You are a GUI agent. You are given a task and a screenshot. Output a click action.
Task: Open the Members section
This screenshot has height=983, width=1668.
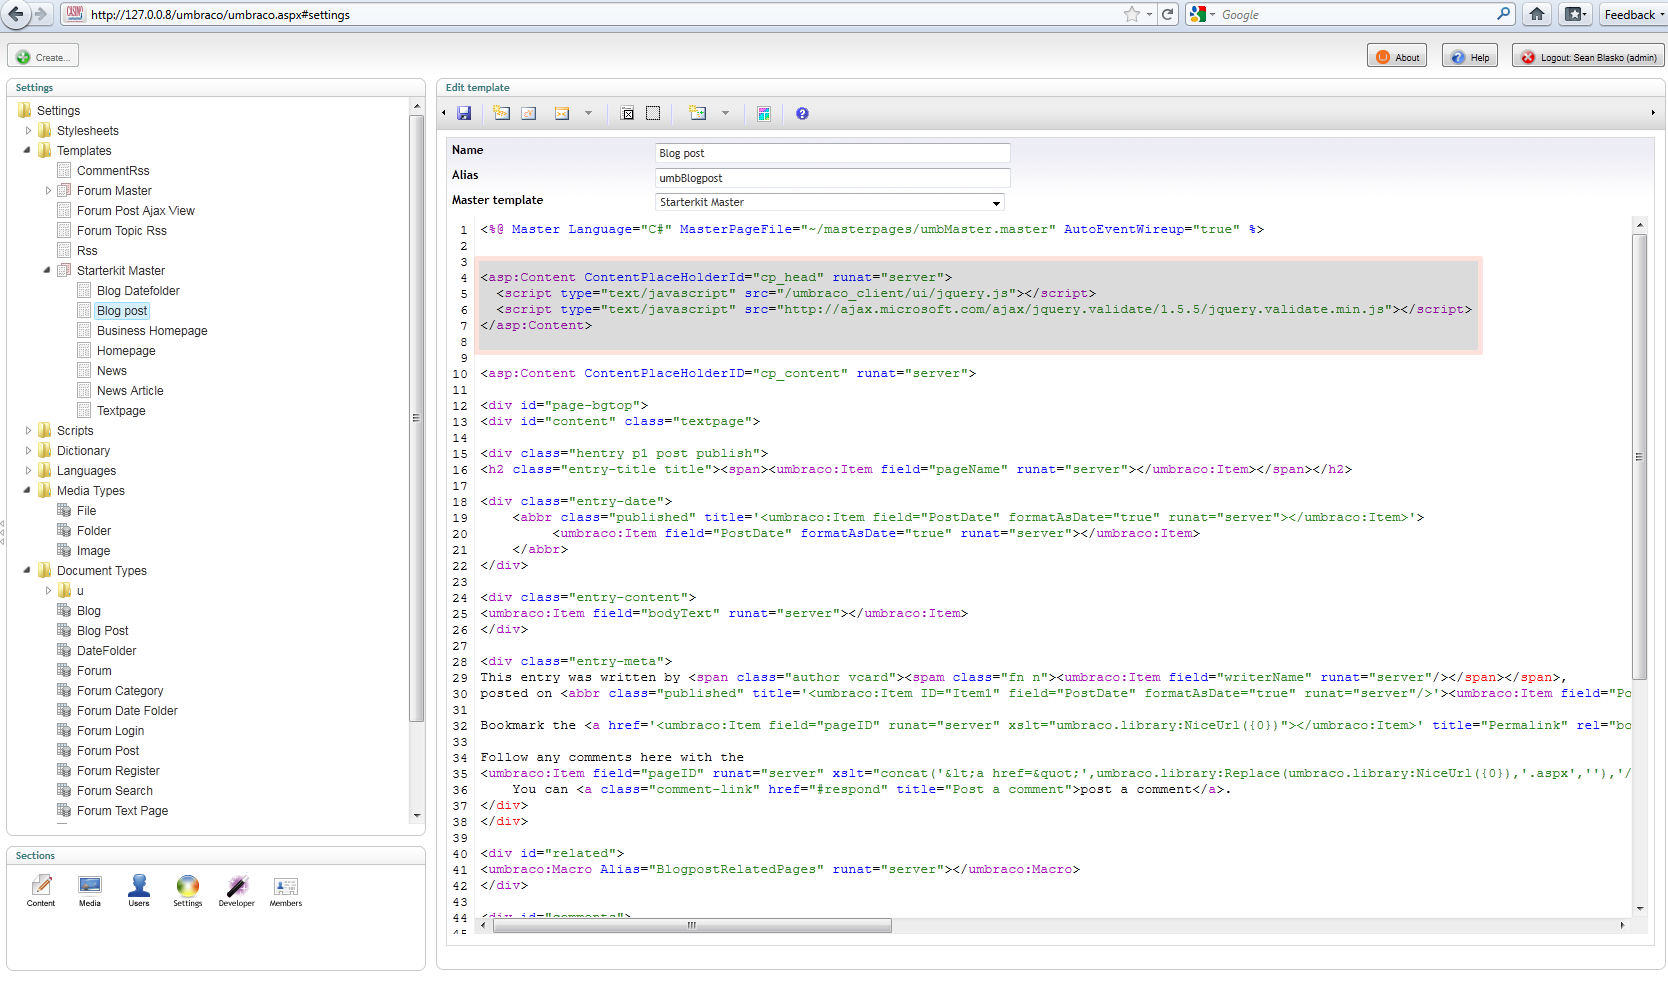click(286, 891)
